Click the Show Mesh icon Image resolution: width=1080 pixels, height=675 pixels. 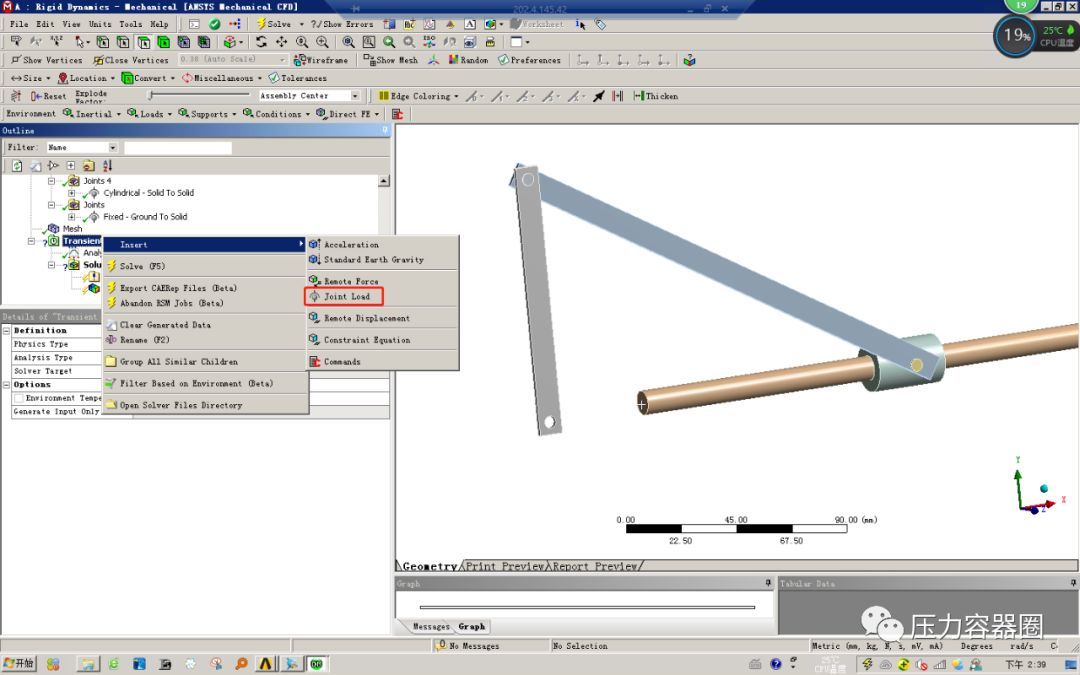(391, 60)
